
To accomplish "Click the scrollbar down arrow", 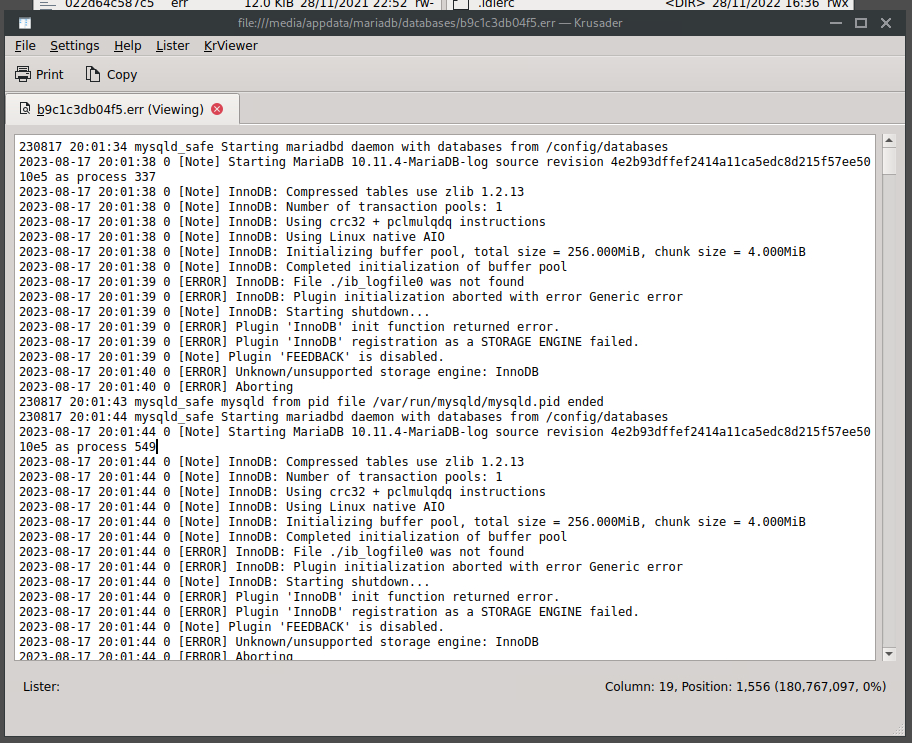I will 889,654.
